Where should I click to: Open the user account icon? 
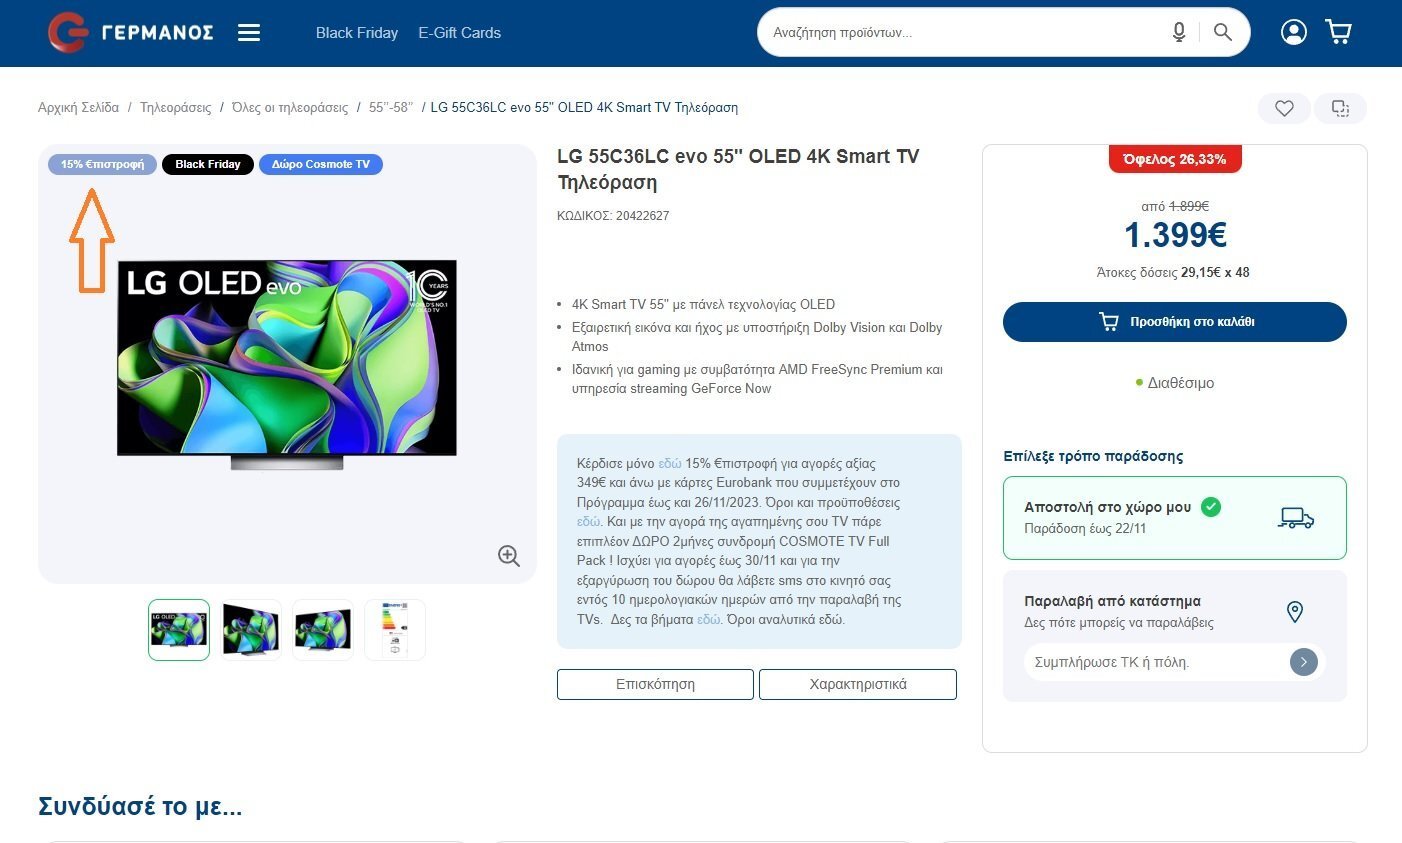1294,32
